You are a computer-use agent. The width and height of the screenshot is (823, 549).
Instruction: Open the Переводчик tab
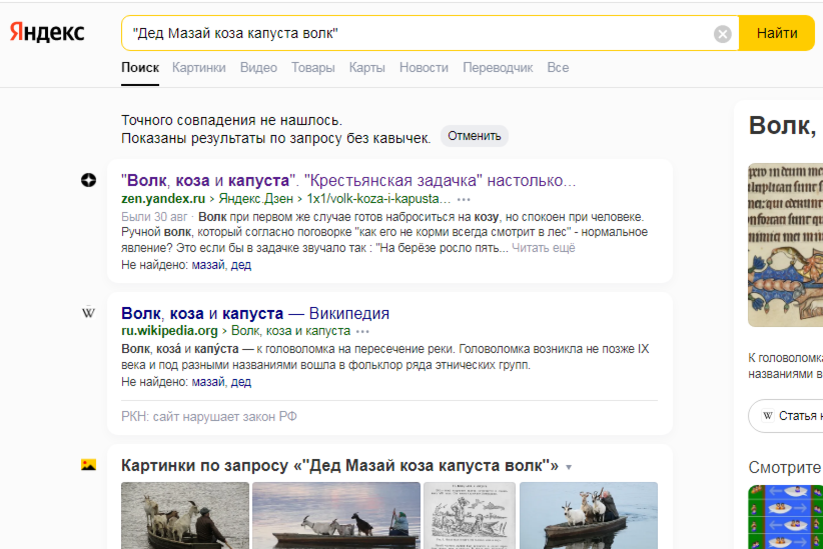coord(498,68)
